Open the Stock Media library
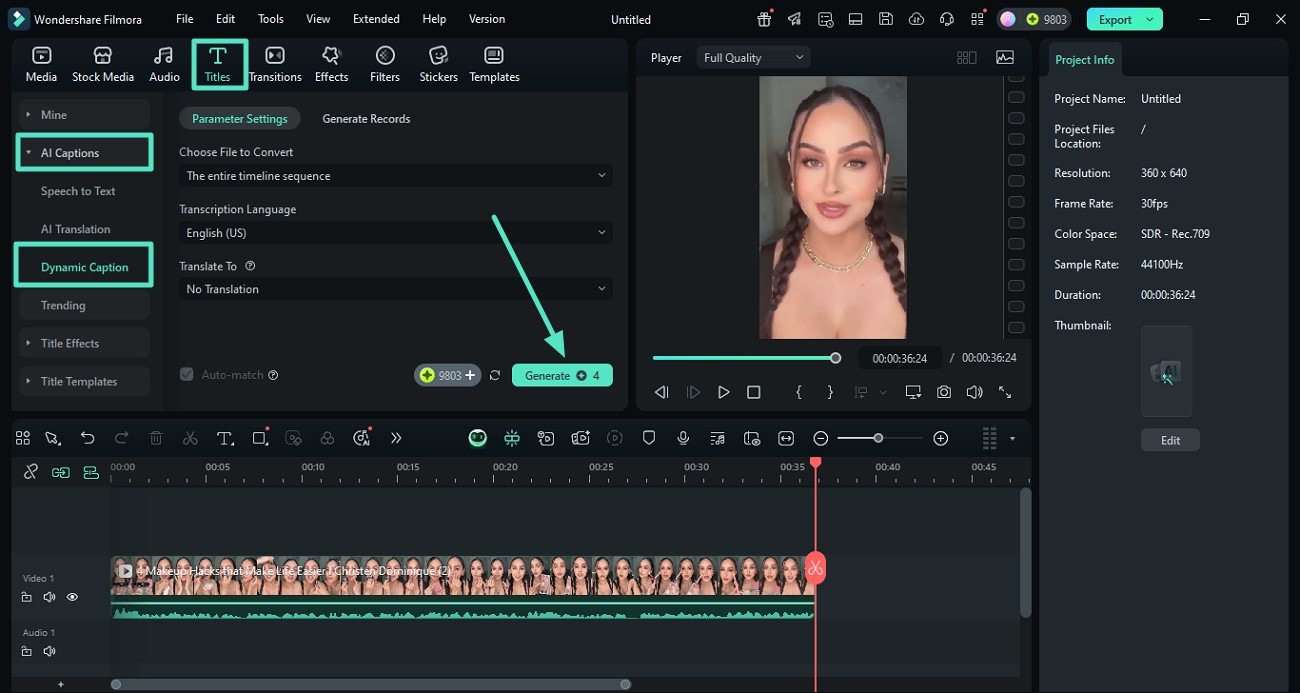The height and width of the screenshot is (693, 1300). pos(102,64)
